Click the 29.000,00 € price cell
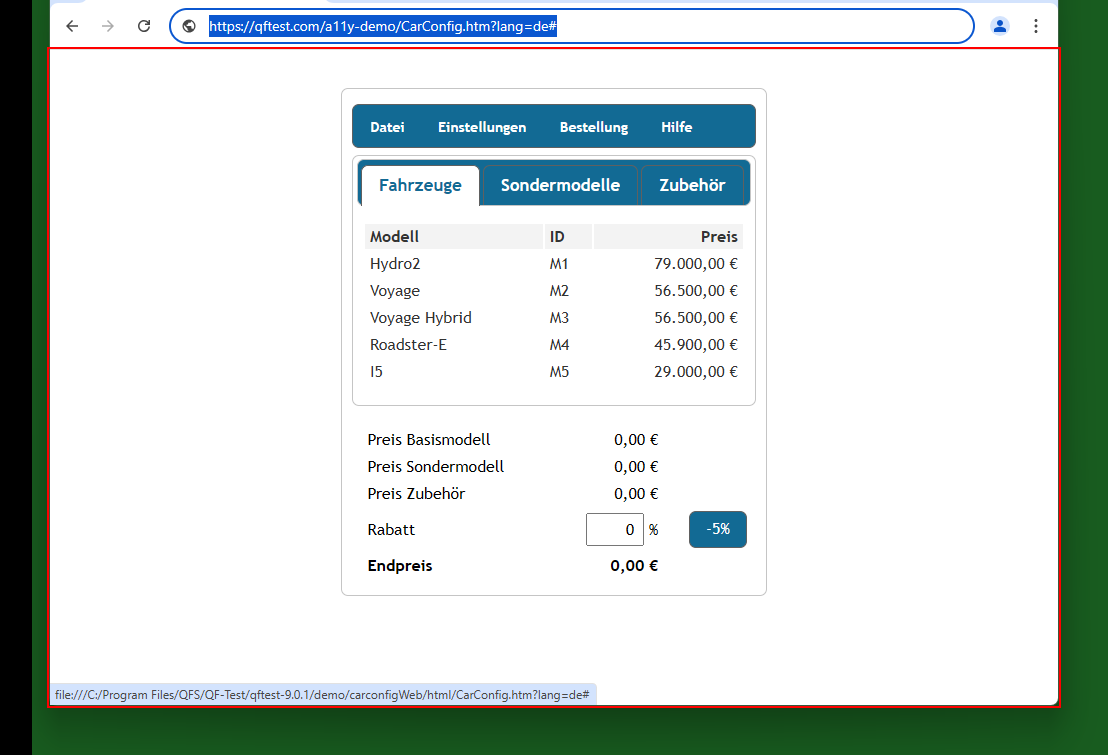The width and height of the screenshot is (1108, 755). (668, 371)
